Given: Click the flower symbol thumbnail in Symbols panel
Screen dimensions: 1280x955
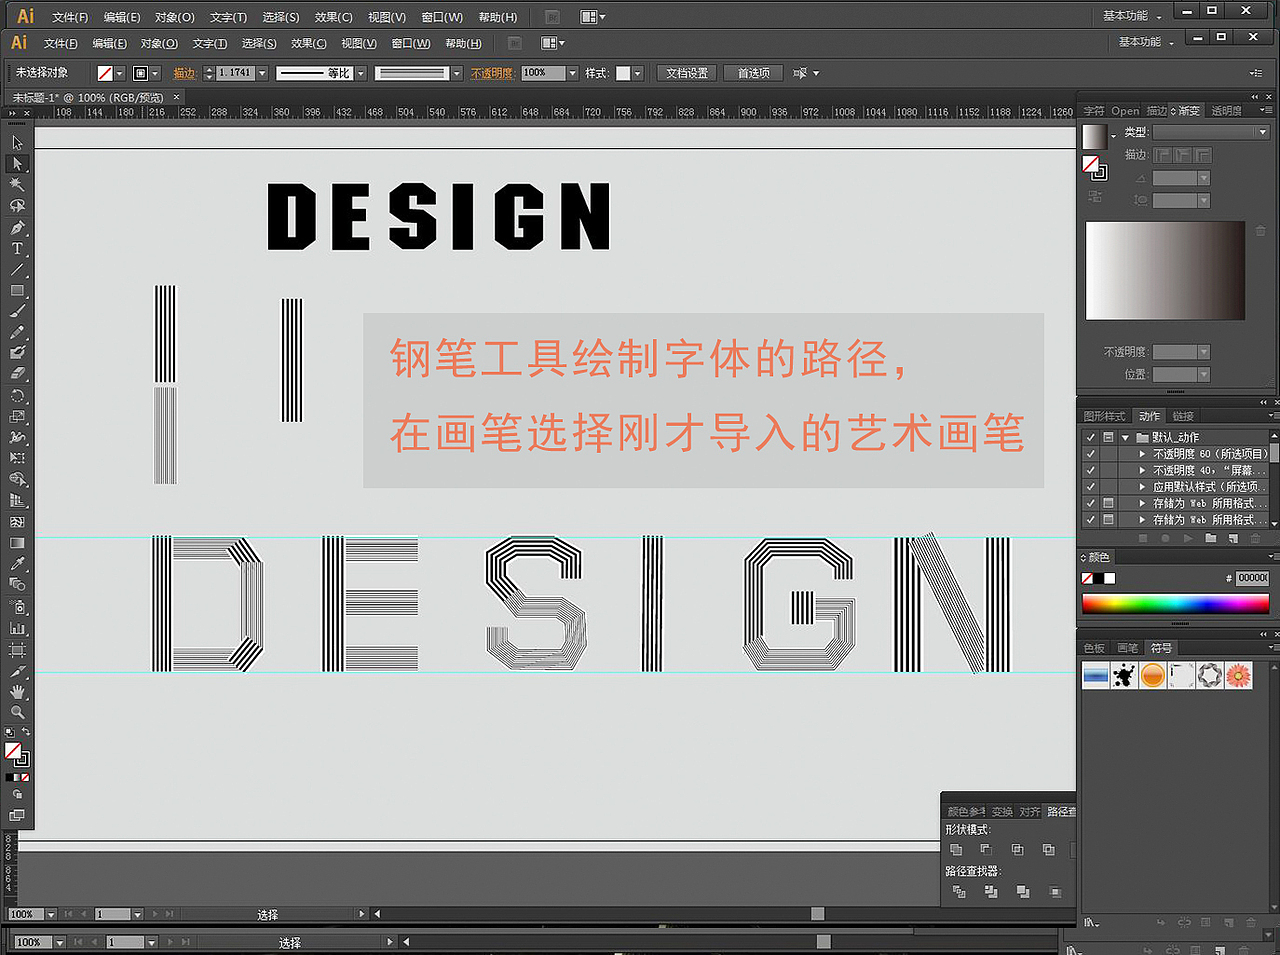Looking at the screenshot, I should click(1238, 676).
